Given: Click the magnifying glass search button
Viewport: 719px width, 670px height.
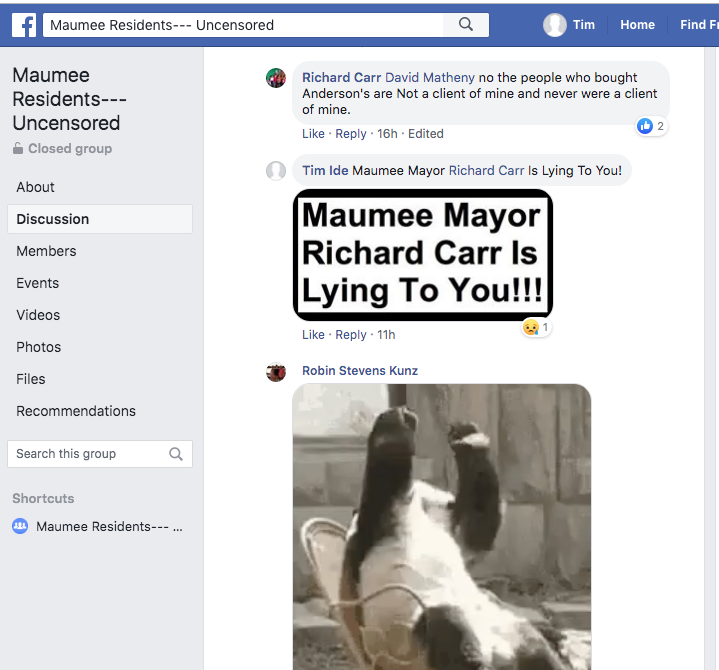Looking at the screenshot, I should pos(466,25).
